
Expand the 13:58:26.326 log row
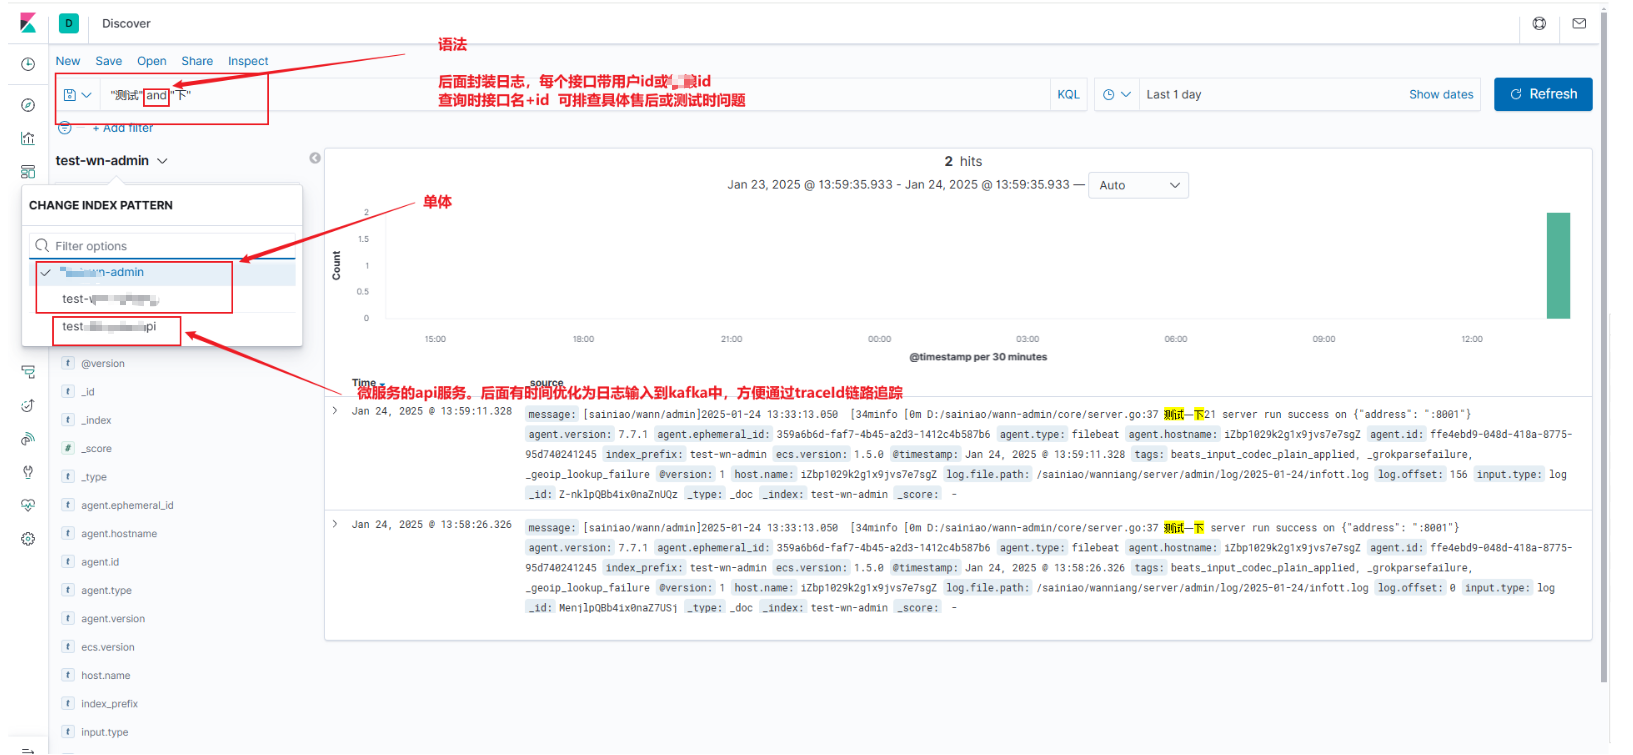point(335,524)
